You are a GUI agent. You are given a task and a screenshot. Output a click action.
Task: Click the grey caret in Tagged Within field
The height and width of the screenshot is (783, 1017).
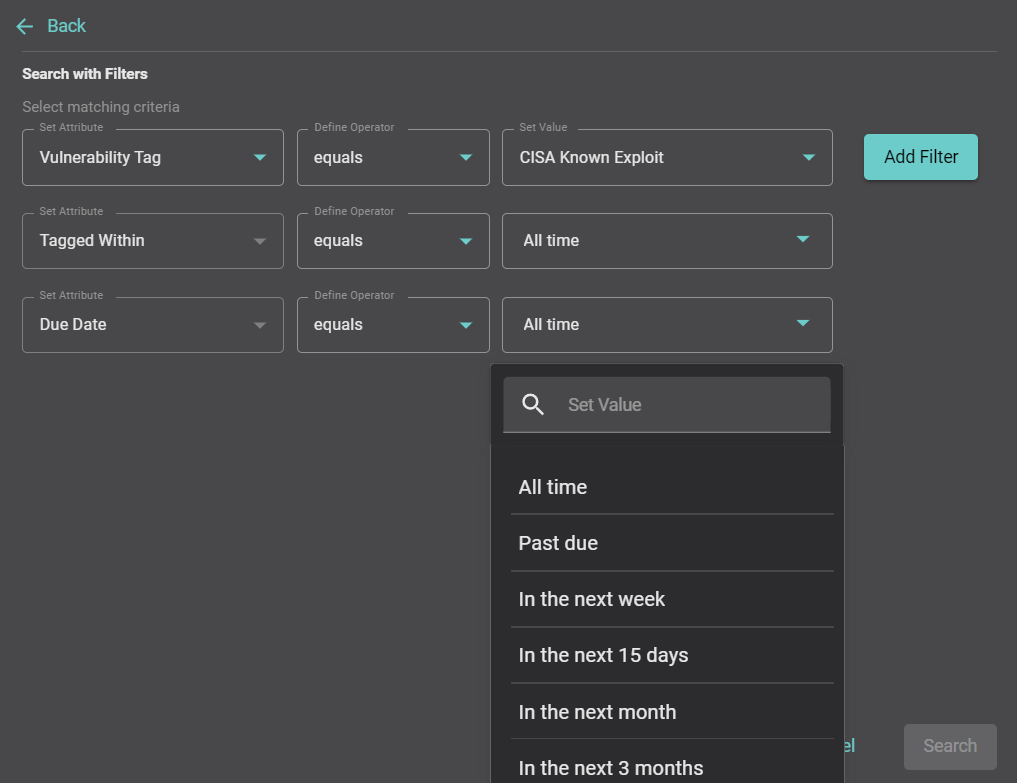pyautogui.click(x=260, y=241)
